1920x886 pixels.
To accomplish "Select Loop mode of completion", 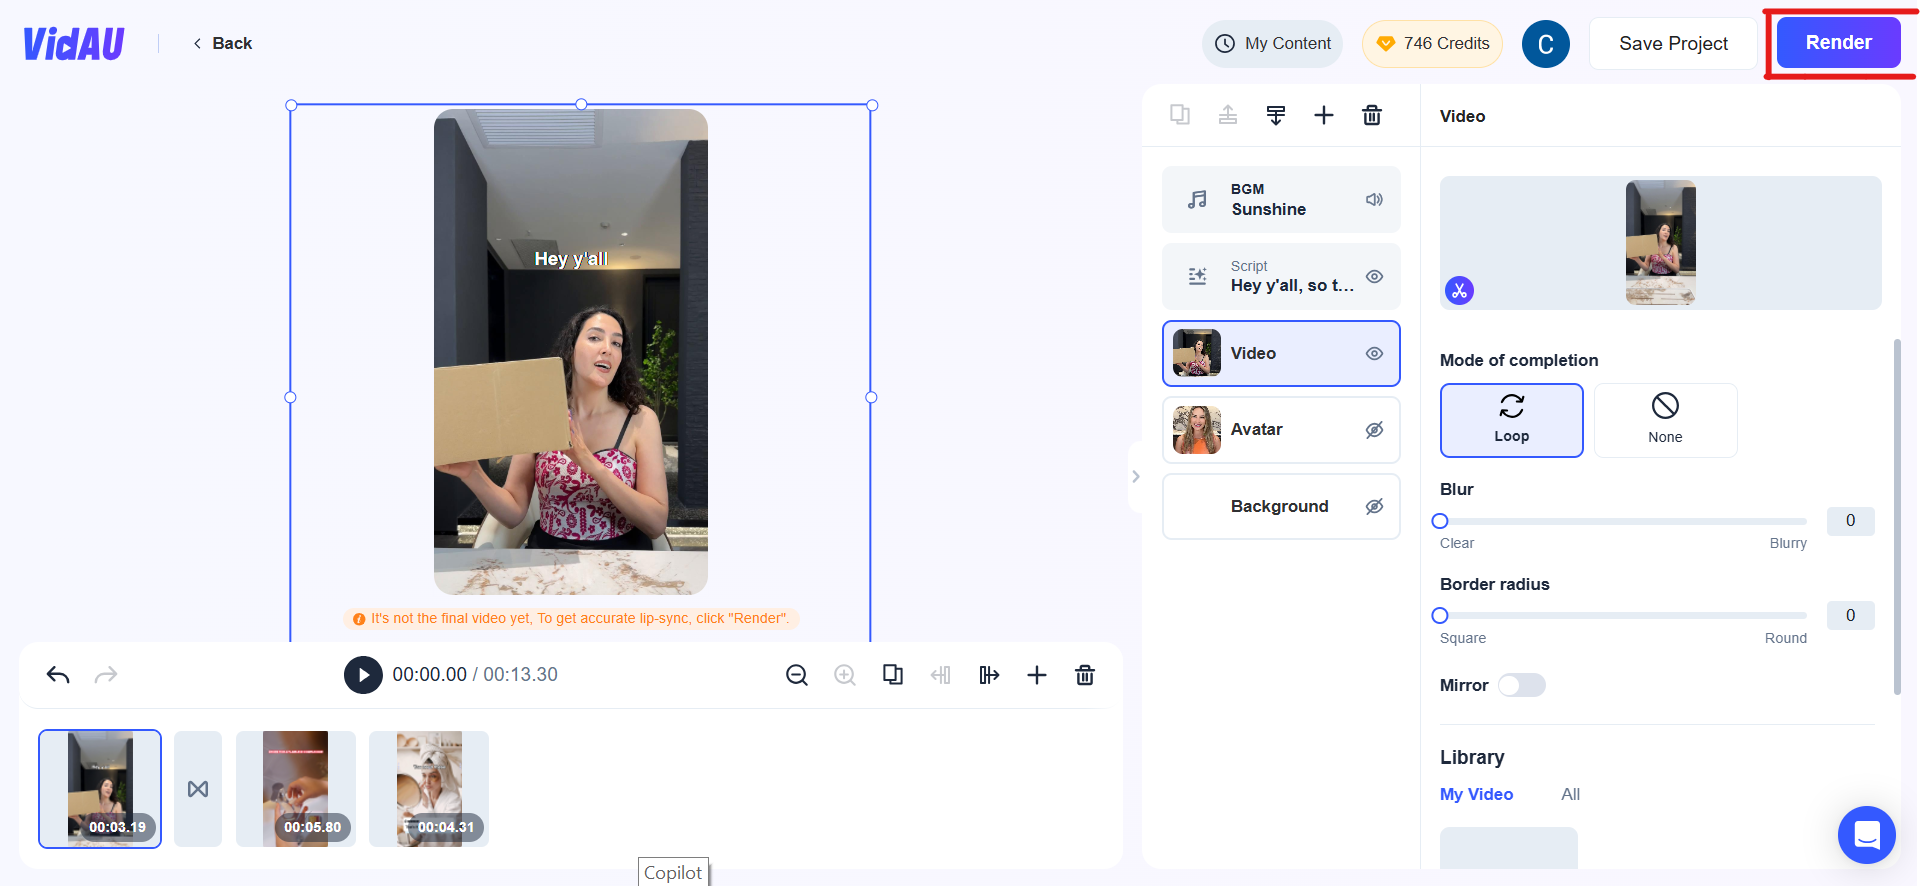I will click(1511, 420).
